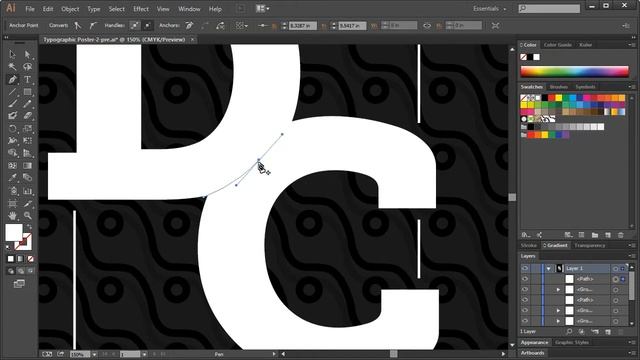Image resolution: width=640 pixels, height=360 pixels.
Task: Switch to the Transparency tab
Action: tap(589, 245)
